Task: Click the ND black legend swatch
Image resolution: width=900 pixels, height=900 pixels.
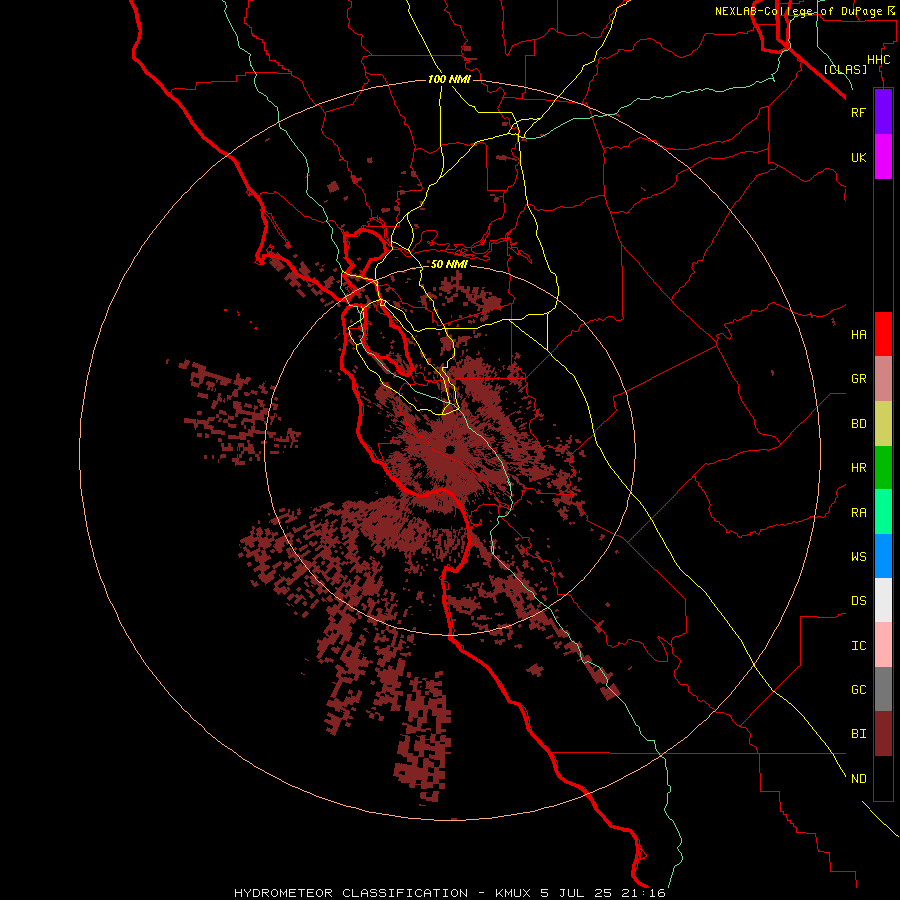Action: [x=883, y=778]
